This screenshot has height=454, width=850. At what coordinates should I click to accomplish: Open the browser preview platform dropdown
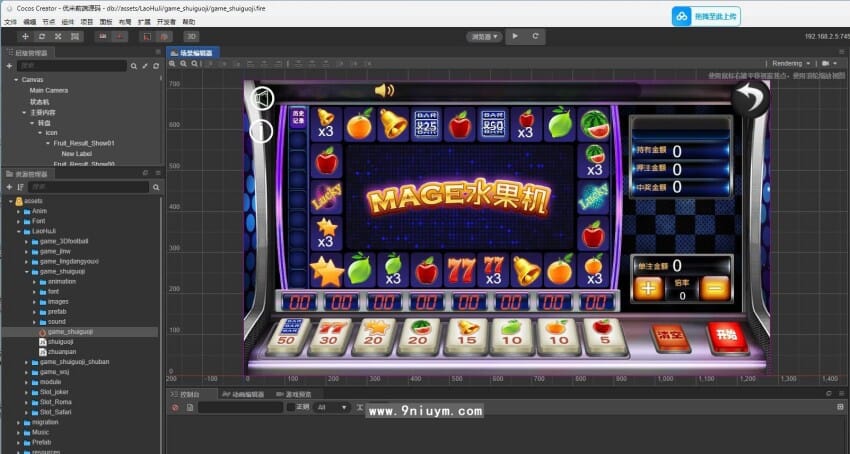[485, 36]
